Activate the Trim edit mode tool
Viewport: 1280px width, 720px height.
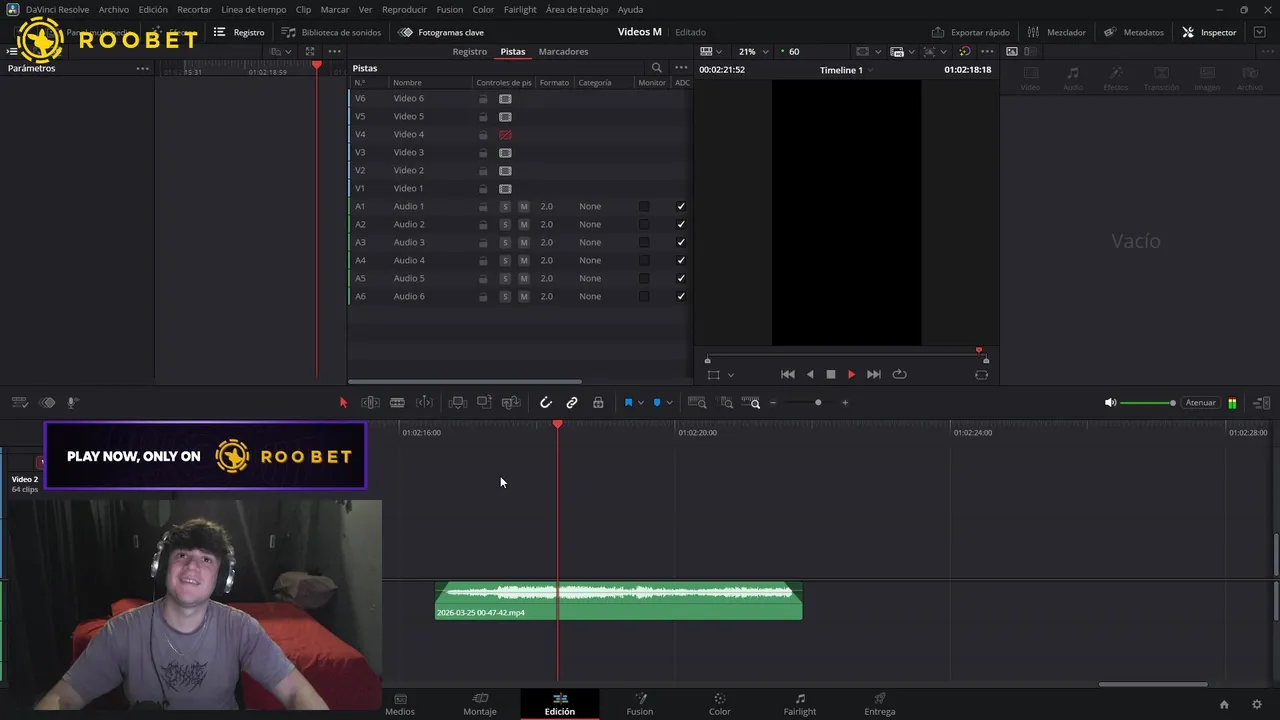370,403
